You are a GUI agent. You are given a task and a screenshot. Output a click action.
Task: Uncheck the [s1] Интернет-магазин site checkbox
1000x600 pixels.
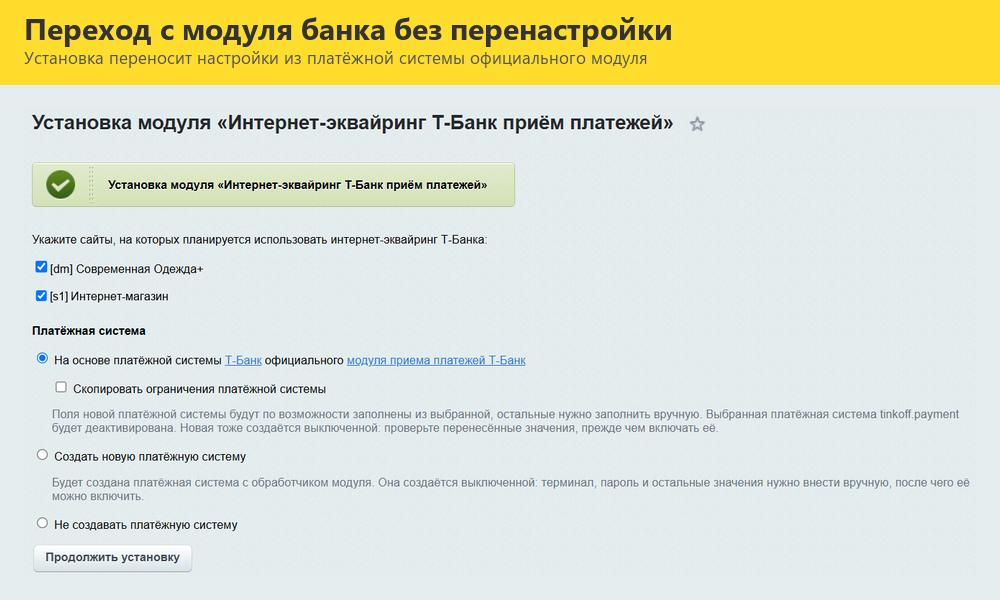[41, 295]
